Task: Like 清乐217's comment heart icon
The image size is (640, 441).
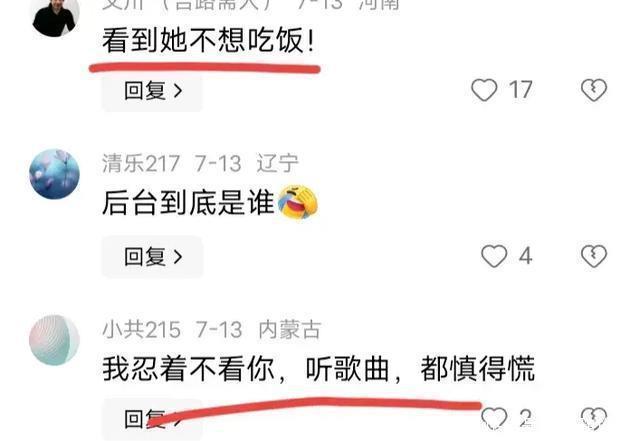Action: (494, 256)
